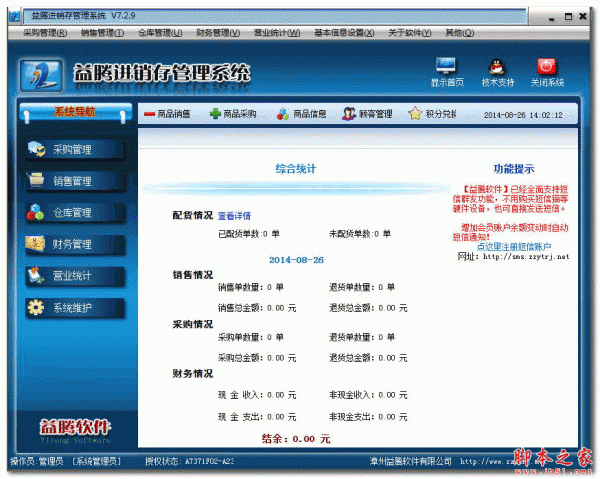Select 营业统计 sidebar button label
Screen dimensions: 600x479
tap(72, 276)
